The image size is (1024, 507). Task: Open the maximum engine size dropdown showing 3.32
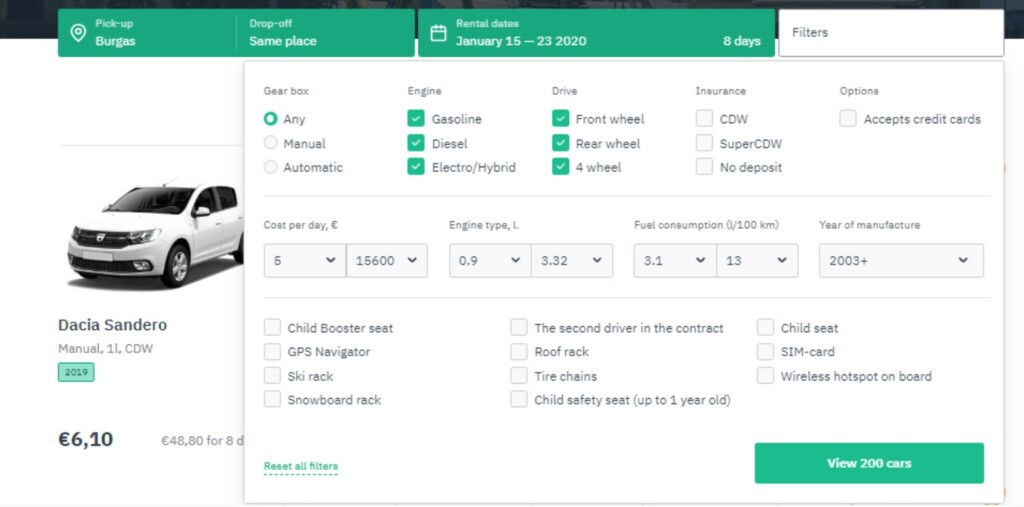(572, 261)
